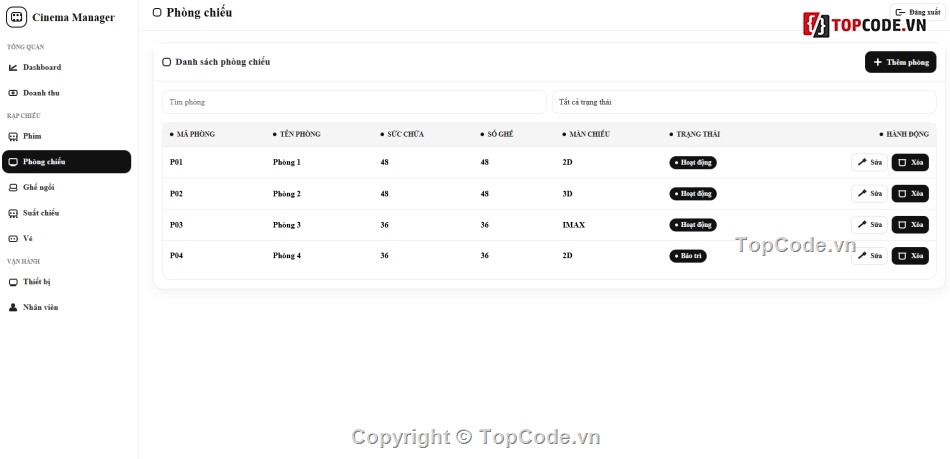Click the Hoạt động badge for P03

coord(693,225)
